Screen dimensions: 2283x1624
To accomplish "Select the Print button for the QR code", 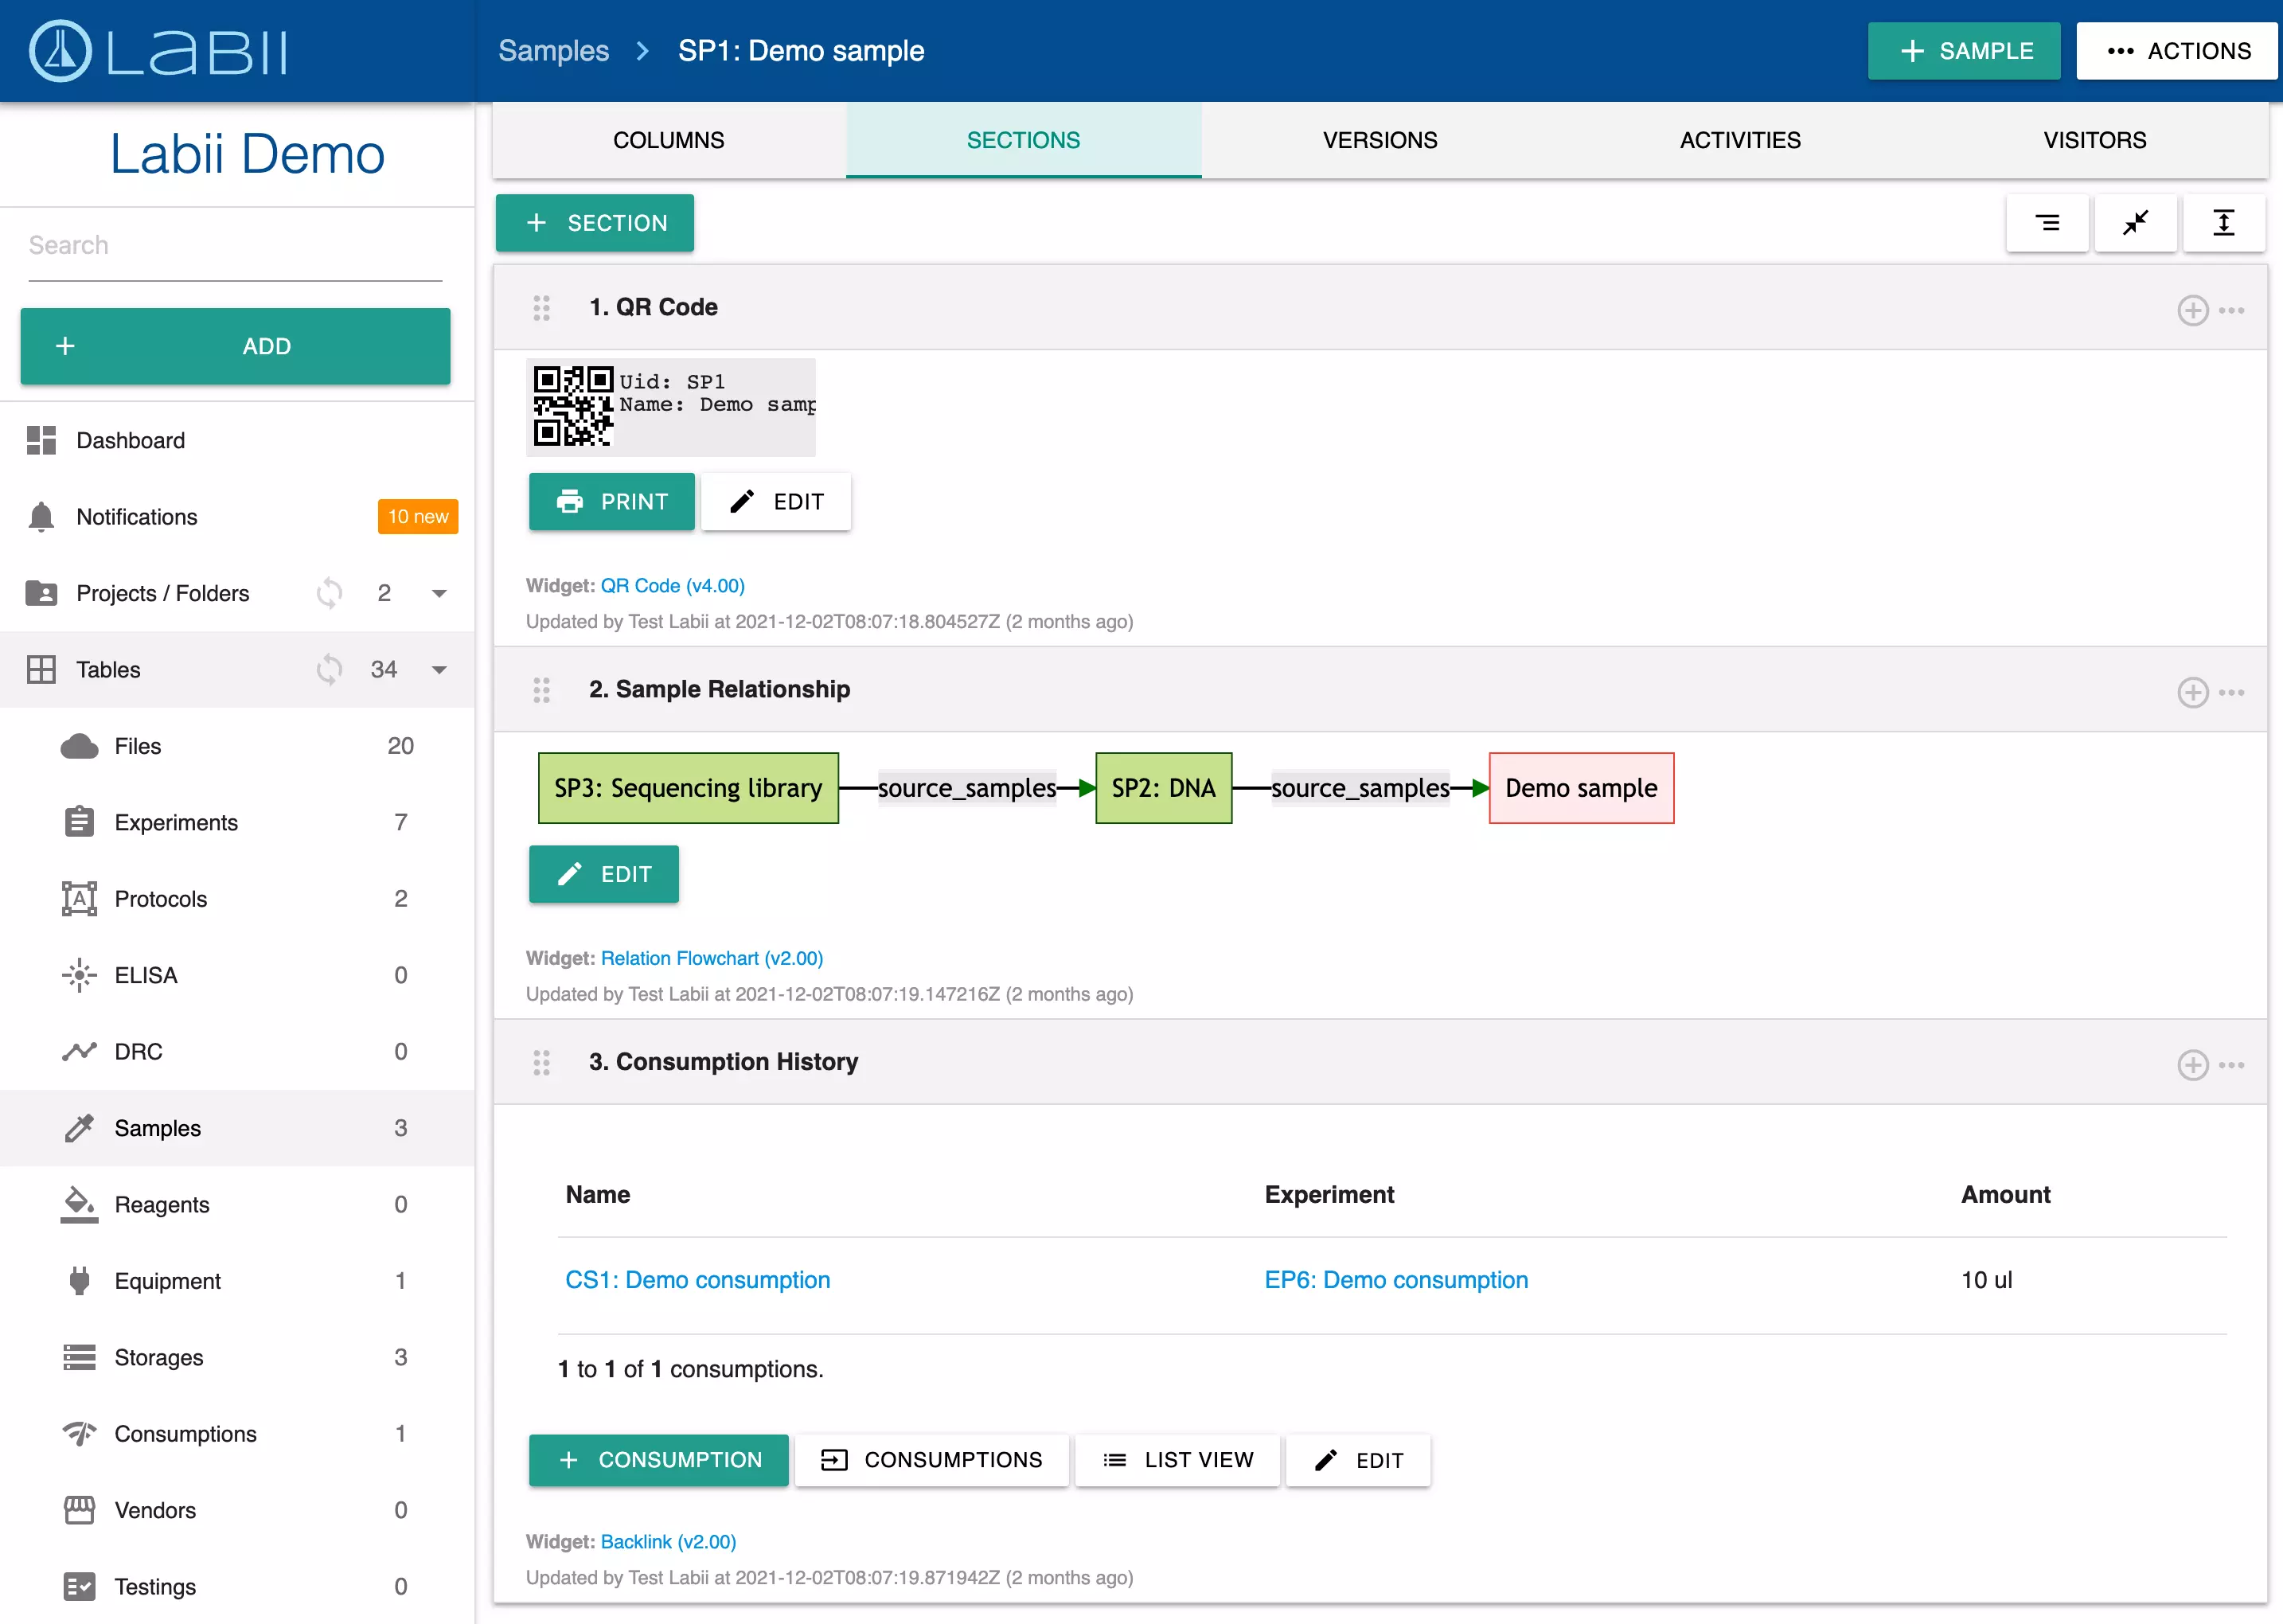I will 612,501.
